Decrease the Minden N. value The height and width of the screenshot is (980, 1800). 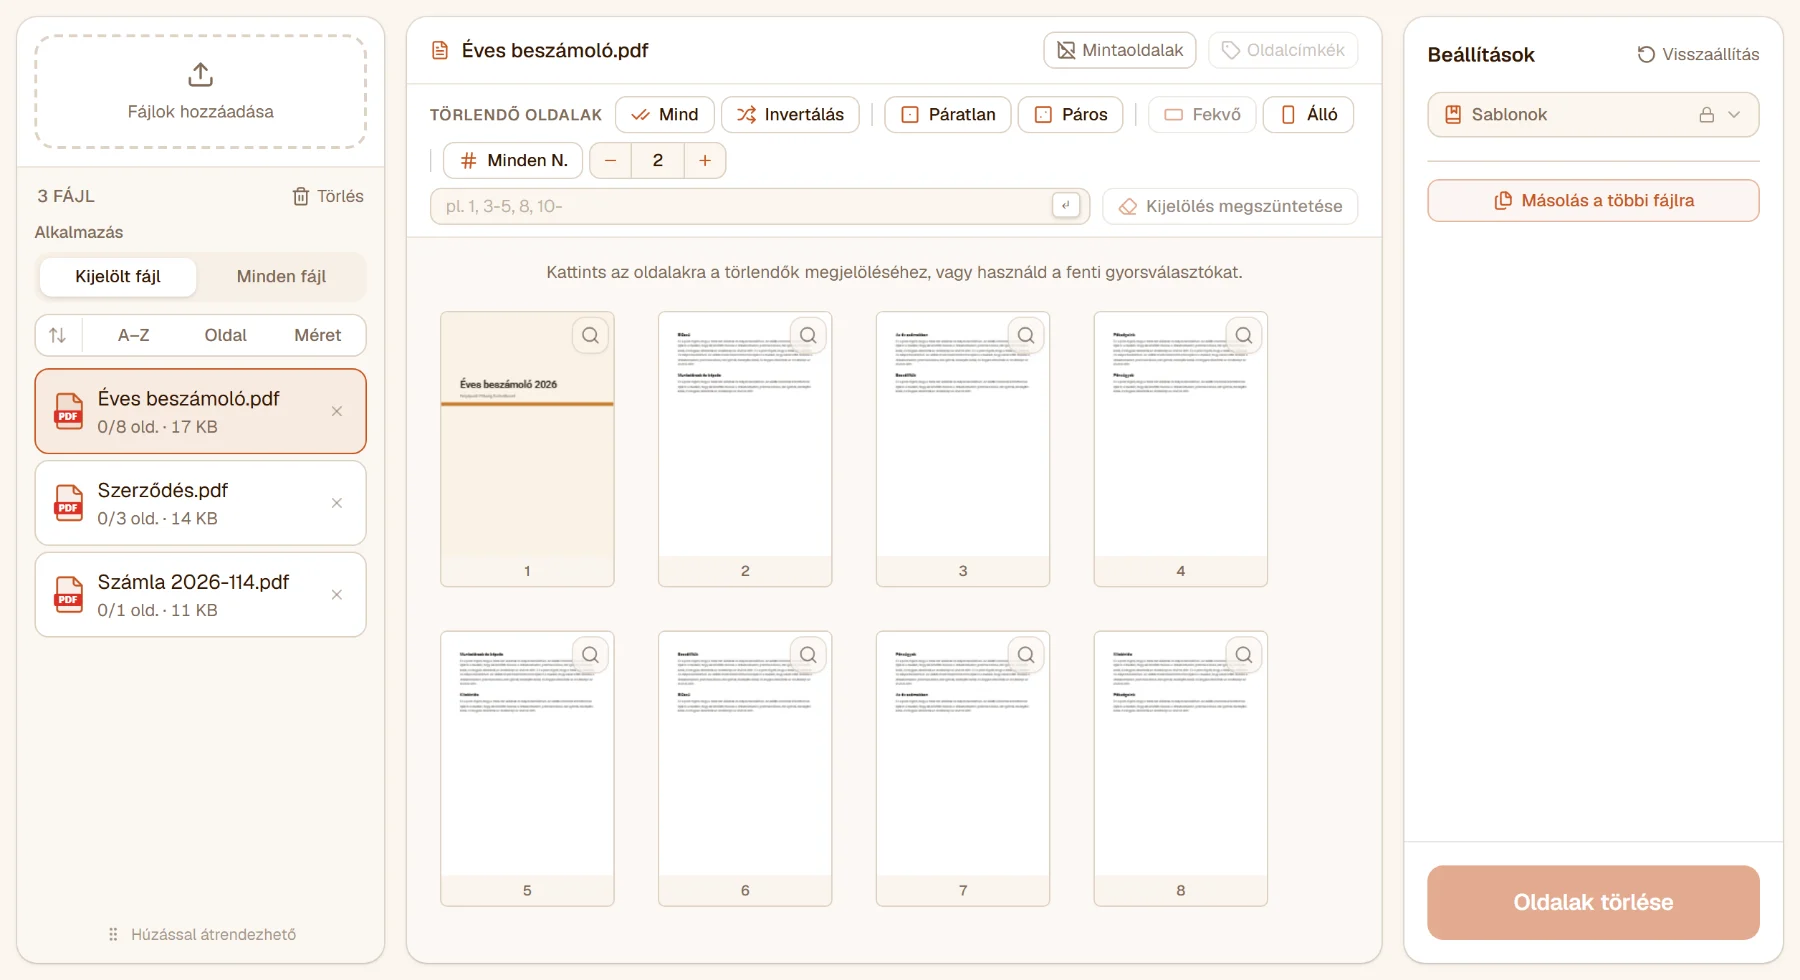(610, 160)
